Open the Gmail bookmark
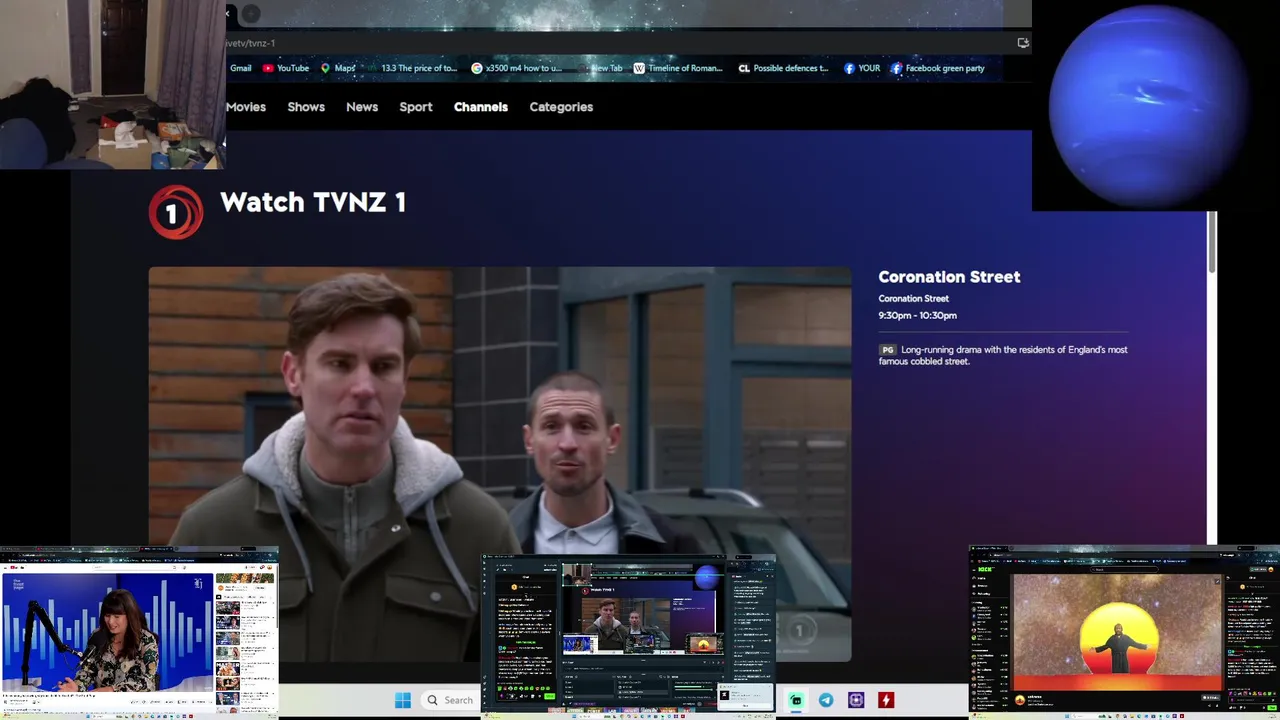 [240, 68]
